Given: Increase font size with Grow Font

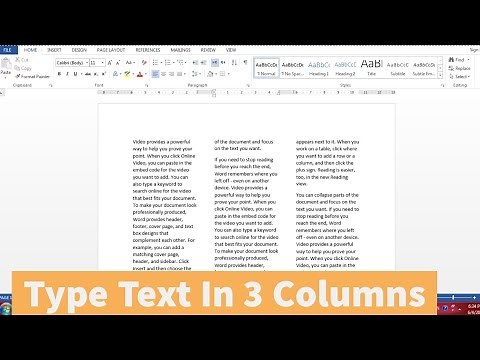Looking at the screenshot, I should pyautogui.click(x=110, y=63).
